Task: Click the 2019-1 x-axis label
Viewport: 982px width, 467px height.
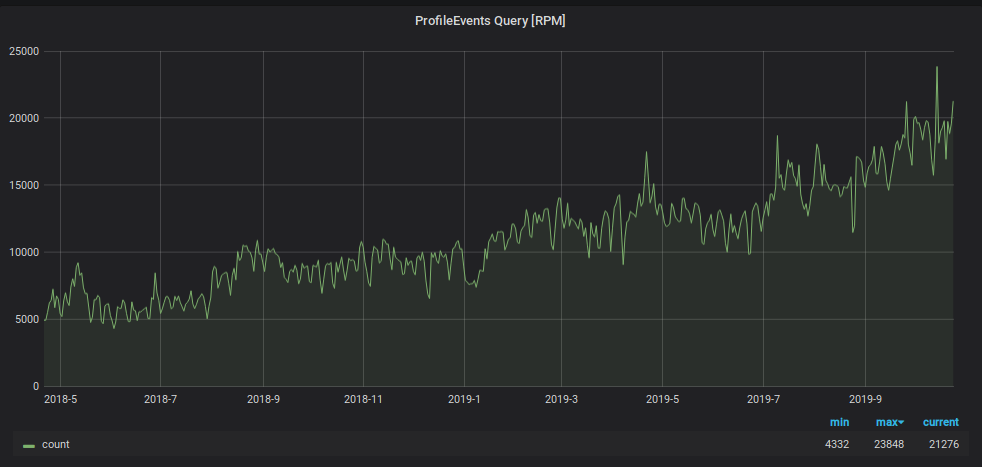Action: (464, 398)
